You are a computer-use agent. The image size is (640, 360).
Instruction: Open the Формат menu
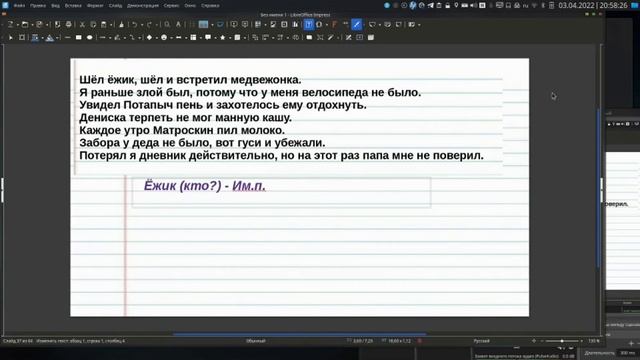point(96,6)
